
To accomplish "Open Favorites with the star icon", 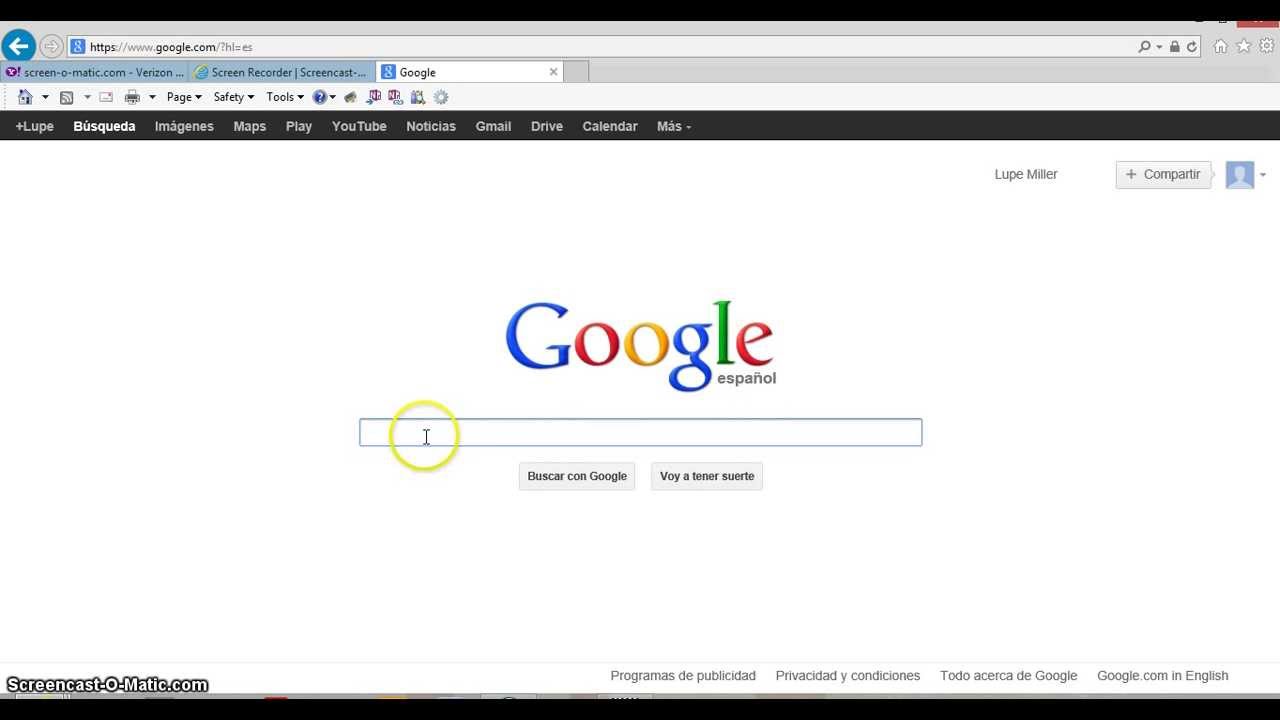I will [1244, 46].
